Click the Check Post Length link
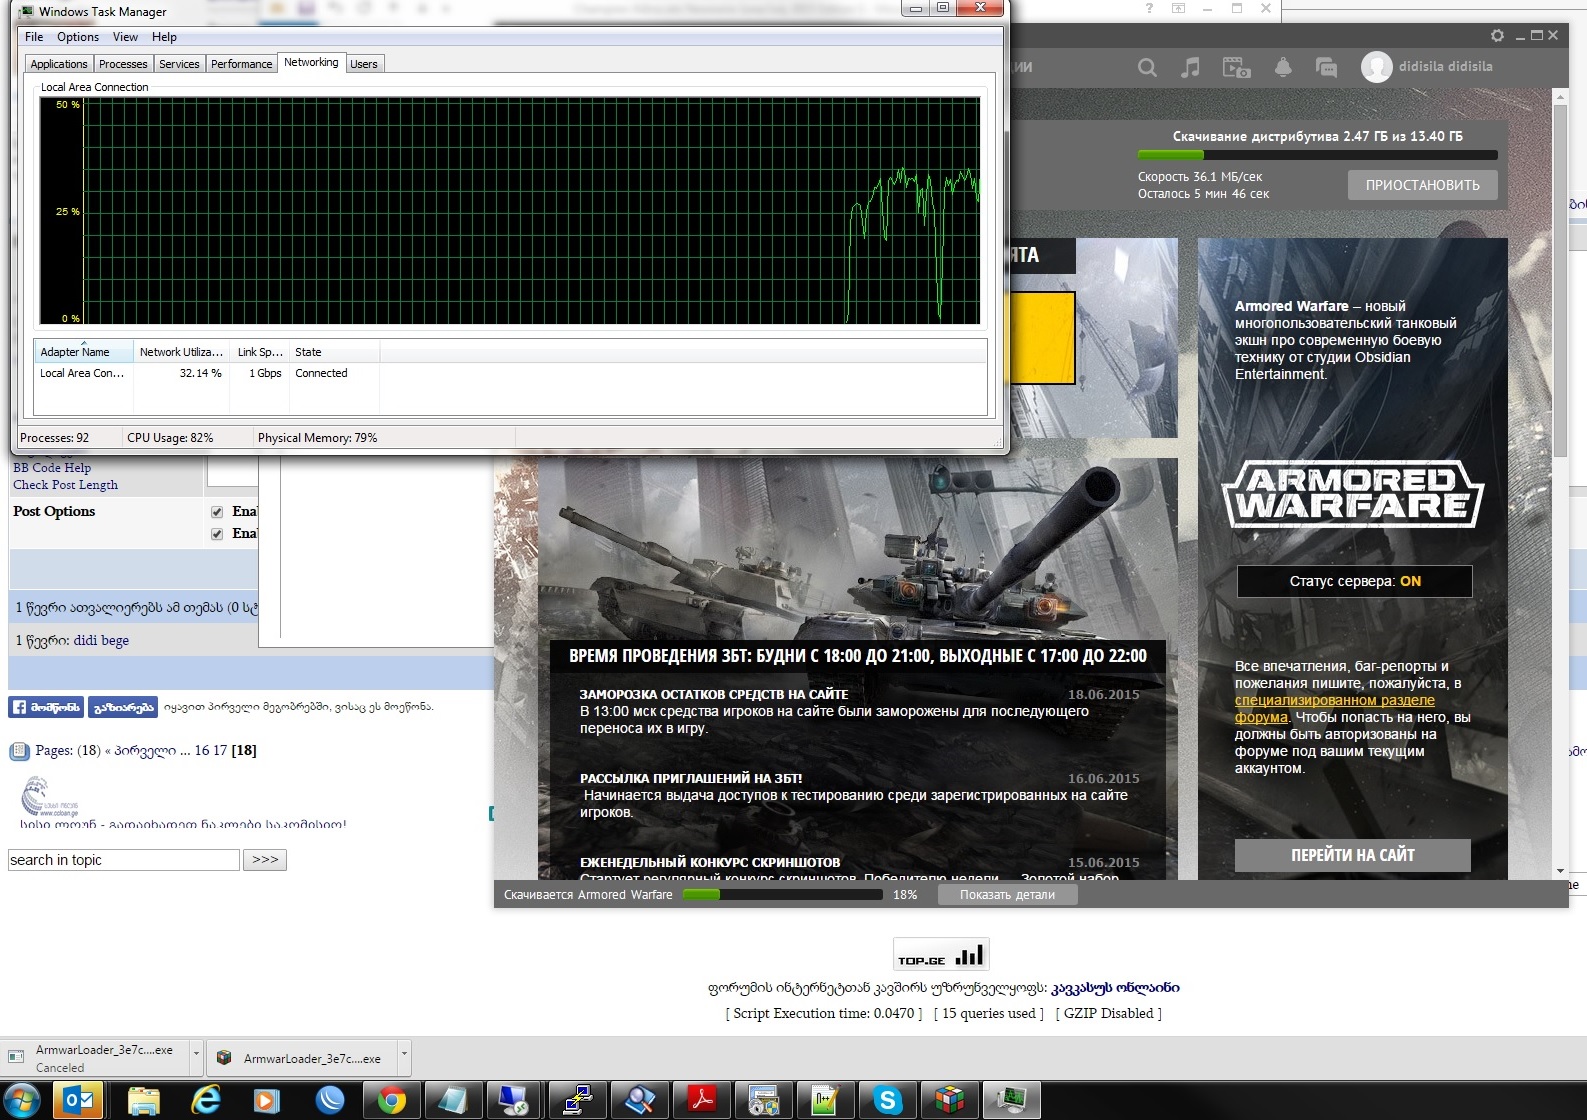 click(x=65, y=485)
